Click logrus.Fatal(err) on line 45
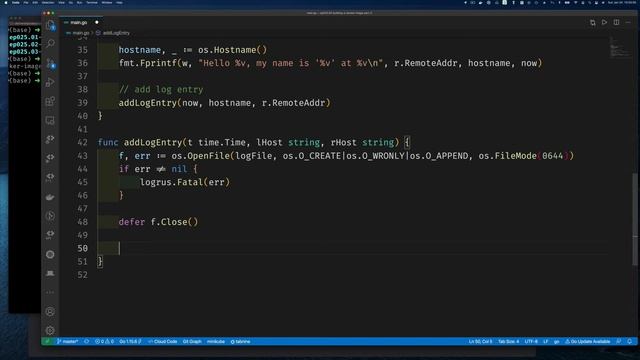The height and width of the screenshot is (360, 640). tap(185, 182)
